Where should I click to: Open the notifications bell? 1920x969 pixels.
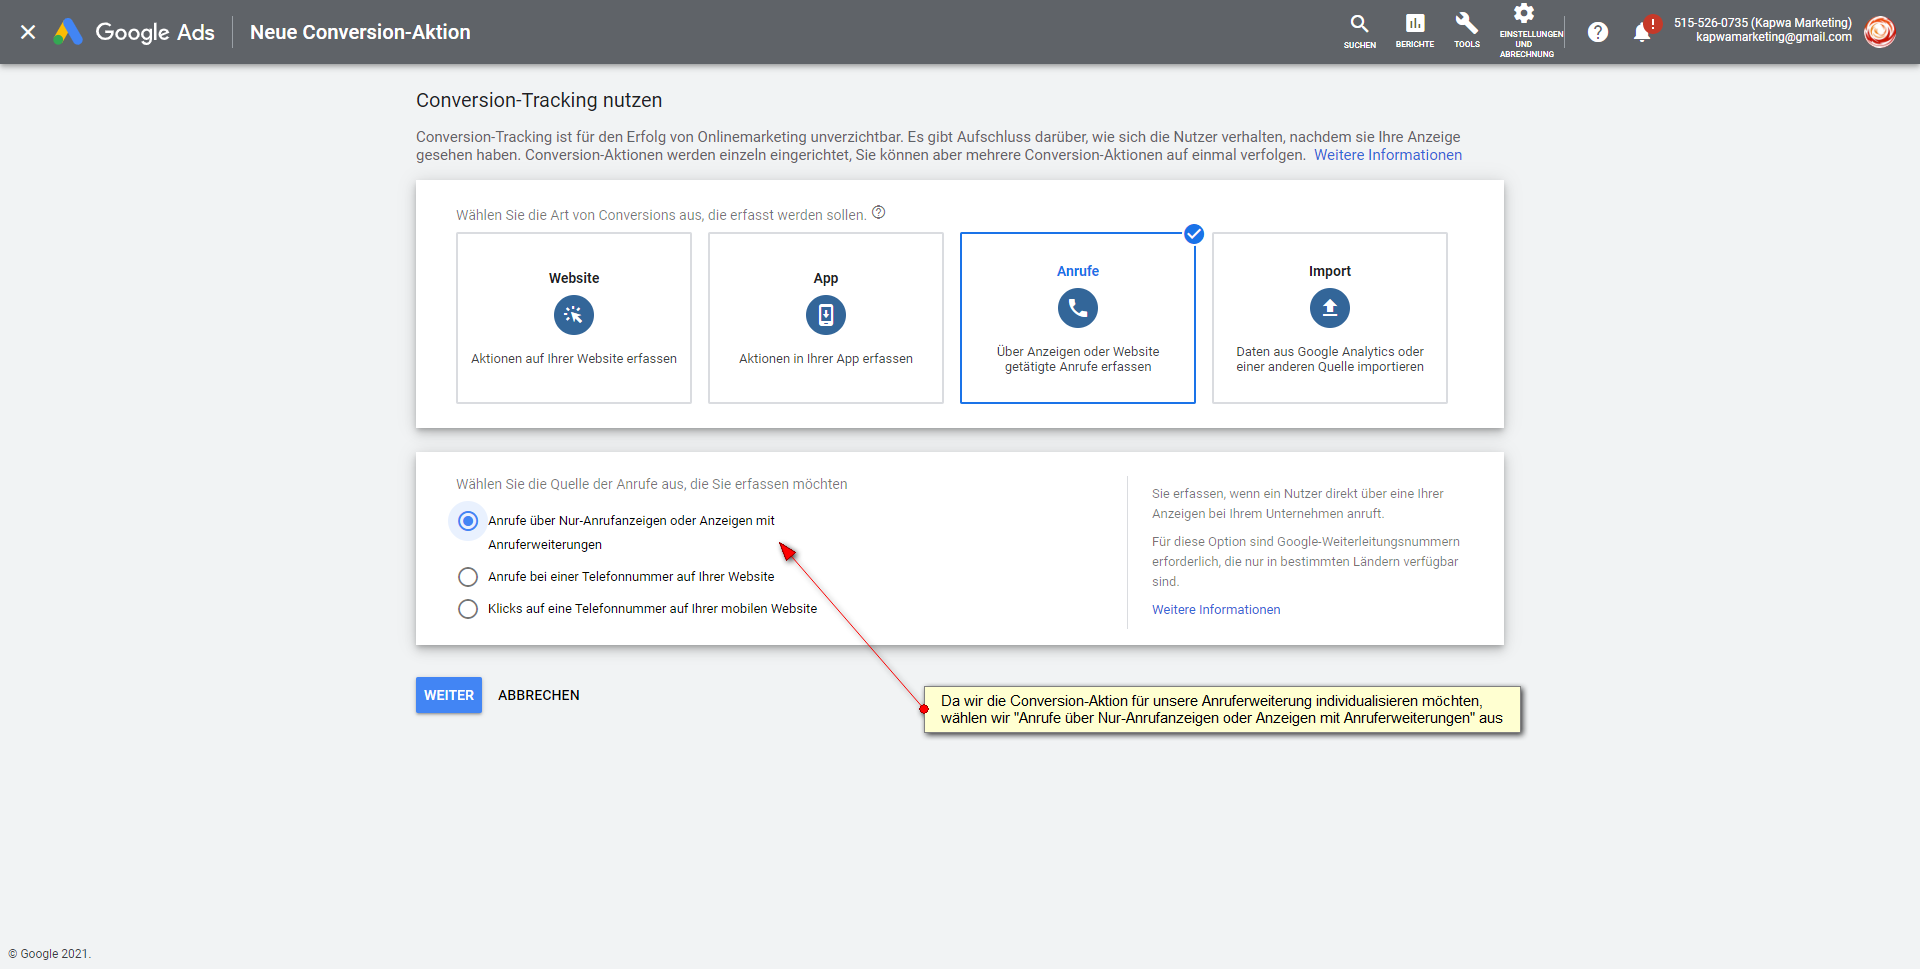click(1641, 32)
